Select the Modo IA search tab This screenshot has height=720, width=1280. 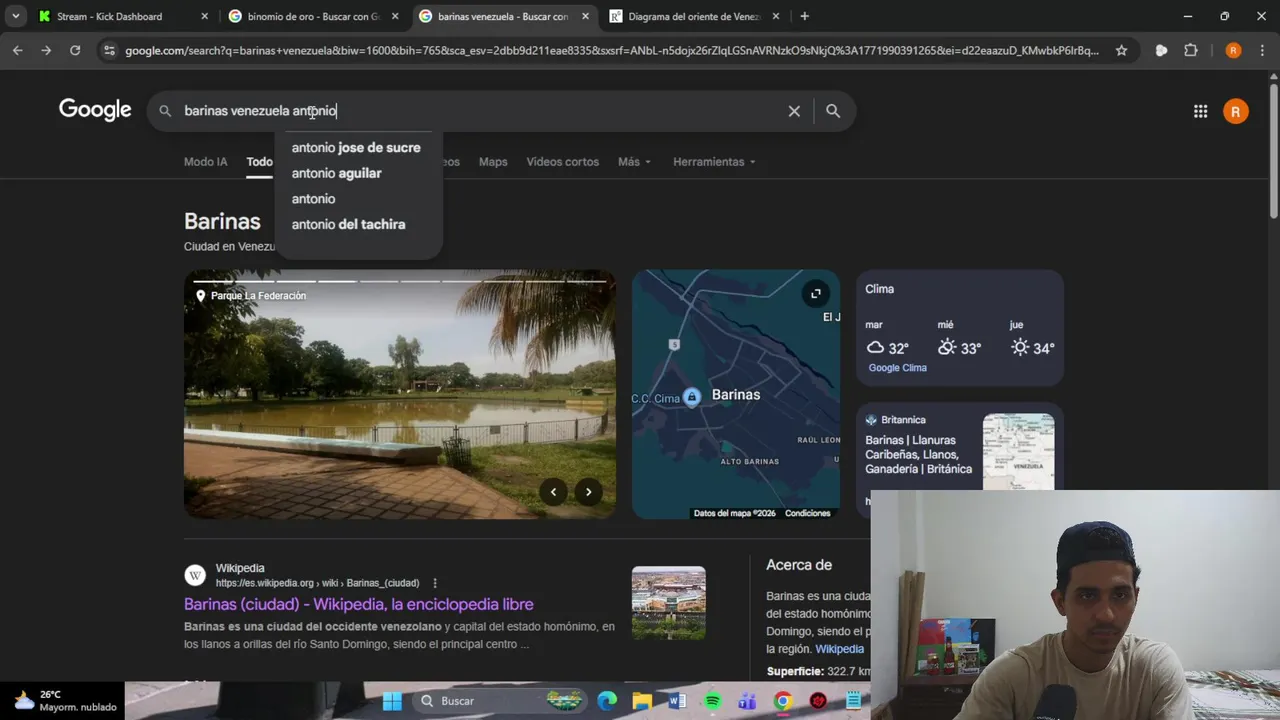[206, 162]
